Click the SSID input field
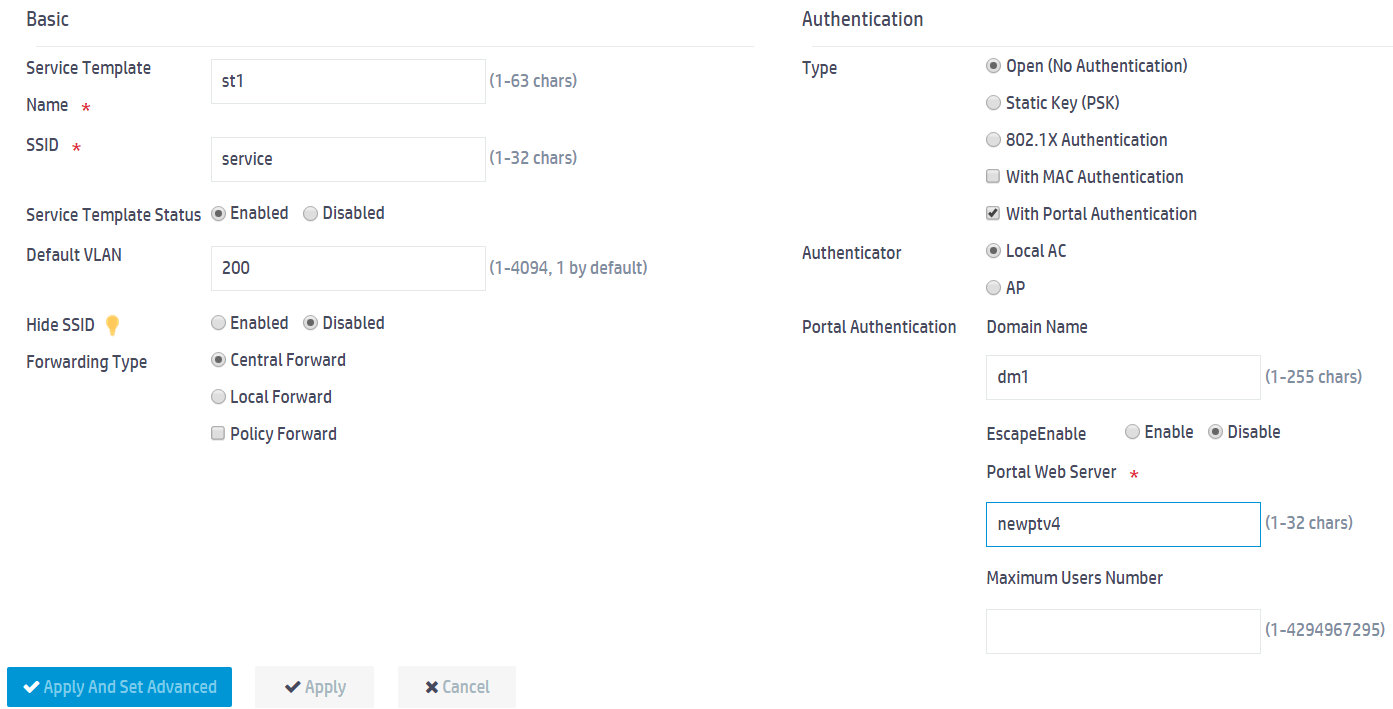Image resolution: width=1393 pixels, height=709 pixels. pos(348,159)
